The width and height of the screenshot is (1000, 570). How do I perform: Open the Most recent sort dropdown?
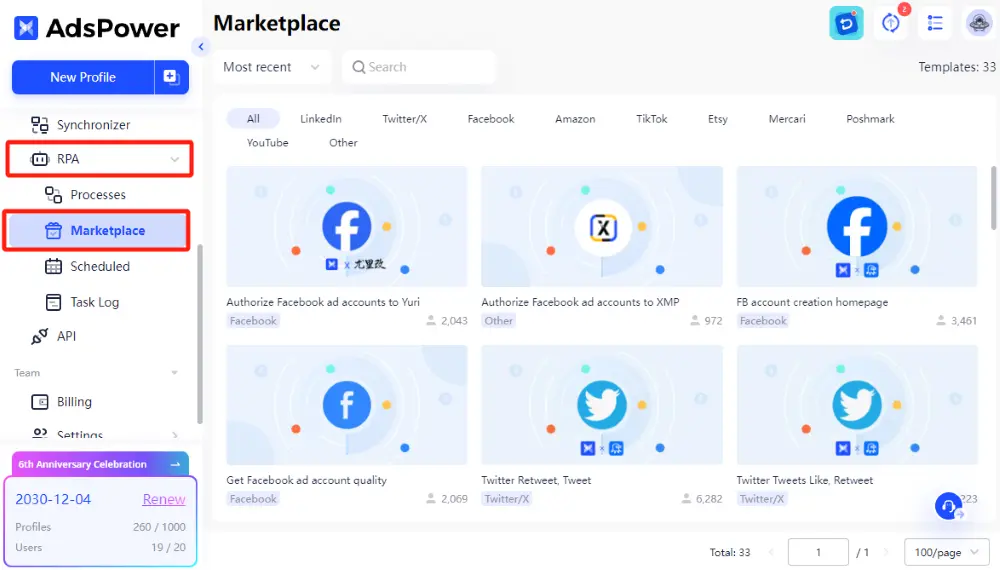(272, 67)
